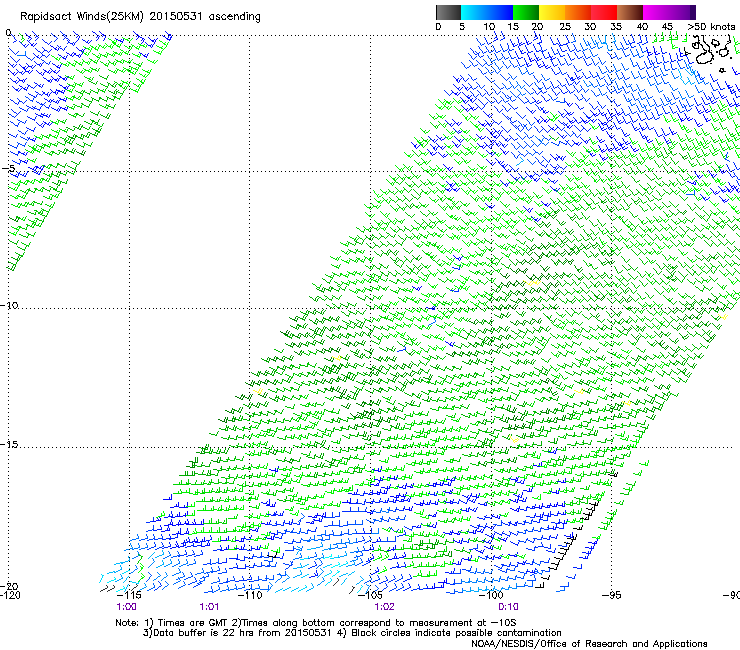Click the '-20' latitude axis label
This screenshot has width=740, height=650.
pyautogui.click(x=9, y=587)
